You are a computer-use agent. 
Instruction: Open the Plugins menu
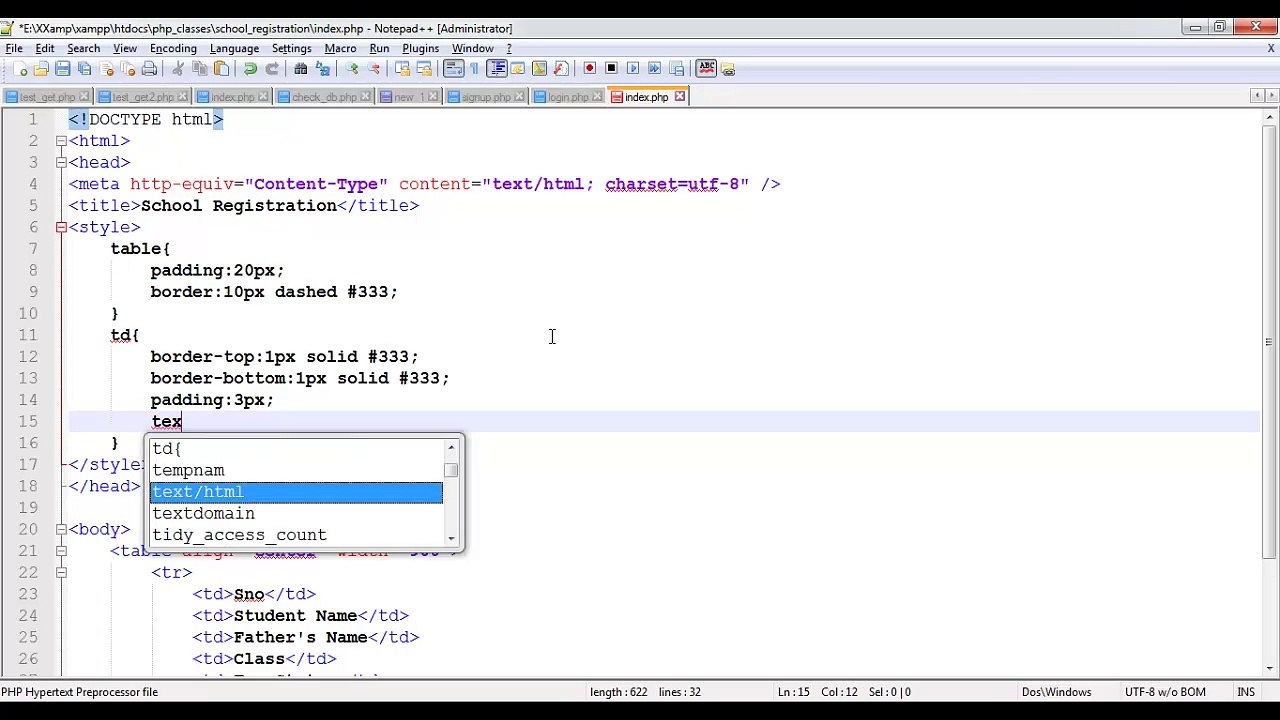click(420, 48)
